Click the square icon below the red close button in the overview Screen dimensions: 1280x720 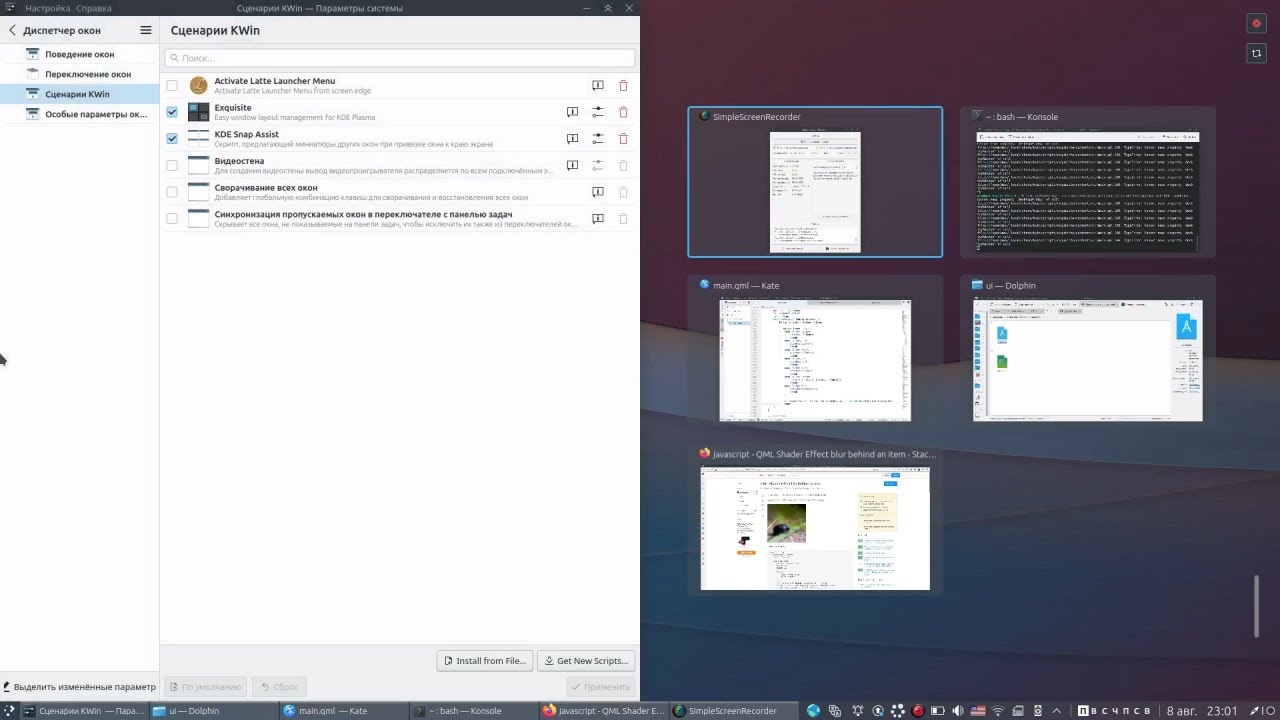[x=1256, y=54]
